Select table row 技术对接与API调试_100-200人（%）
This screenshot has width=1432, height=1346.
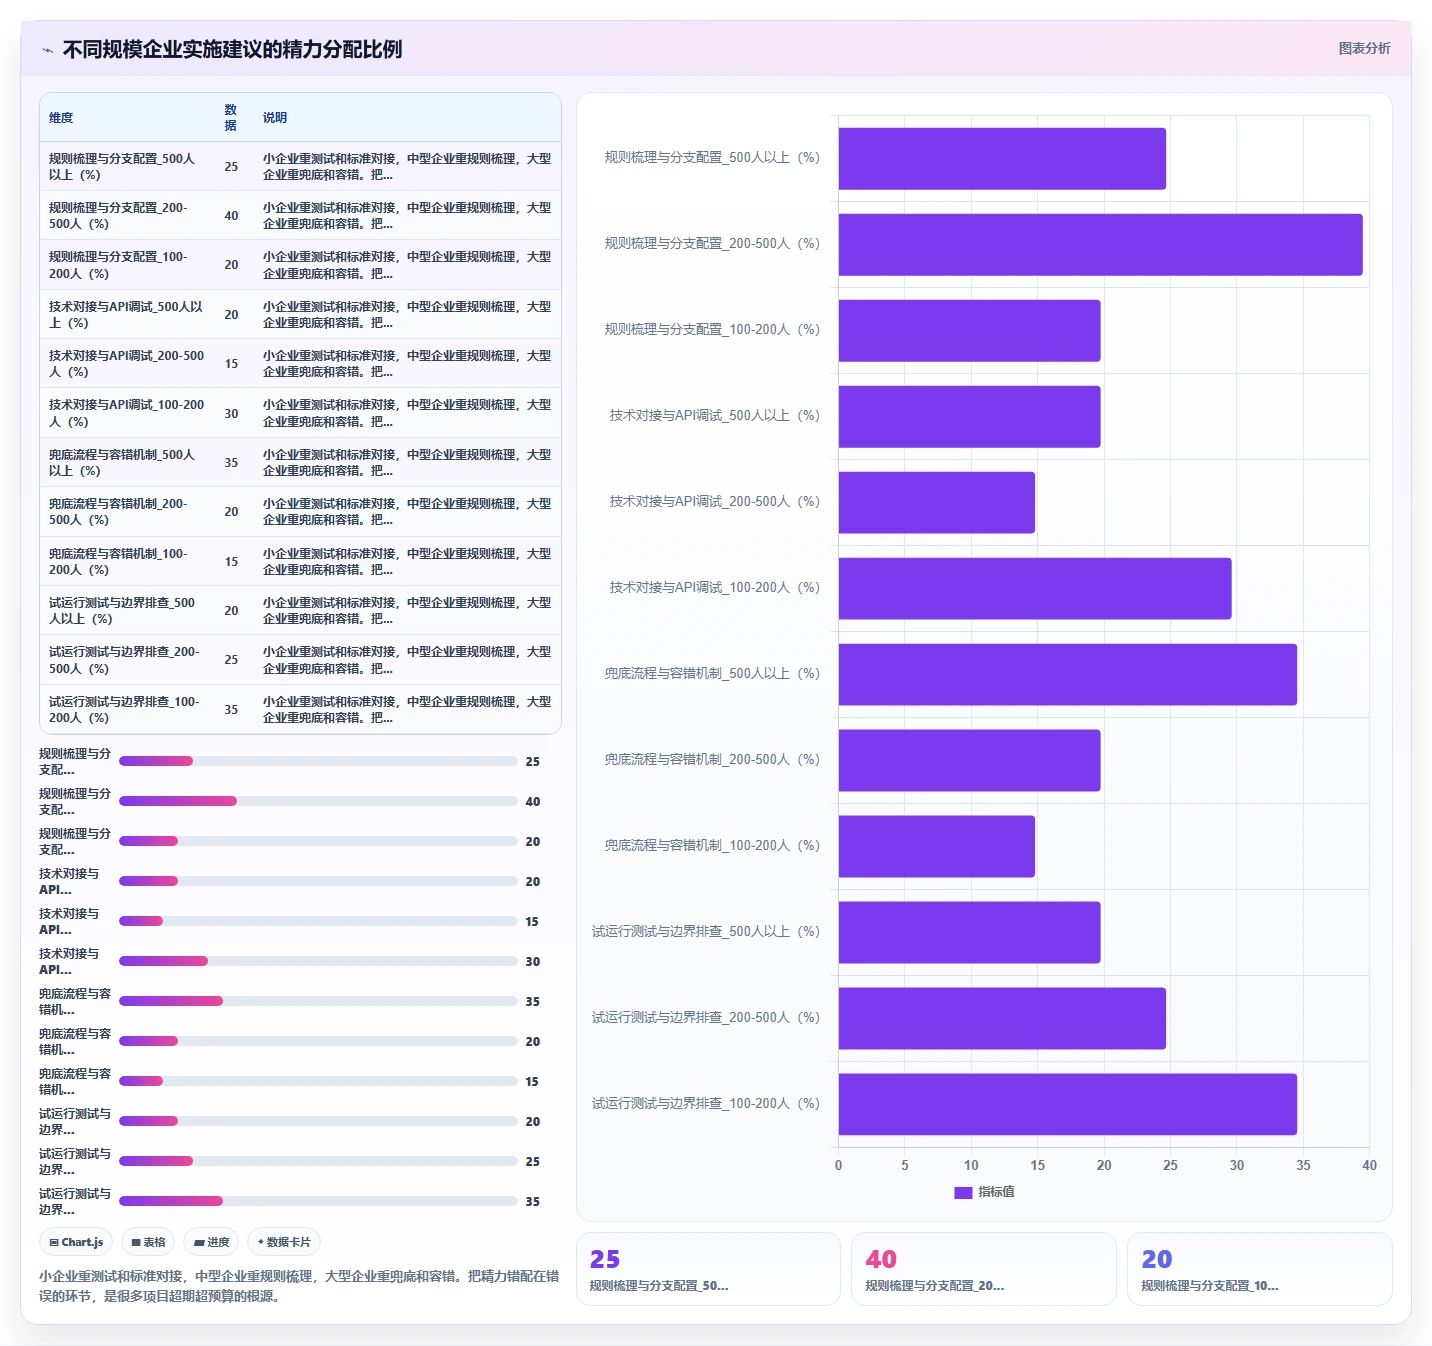click(x=300, y=413)
